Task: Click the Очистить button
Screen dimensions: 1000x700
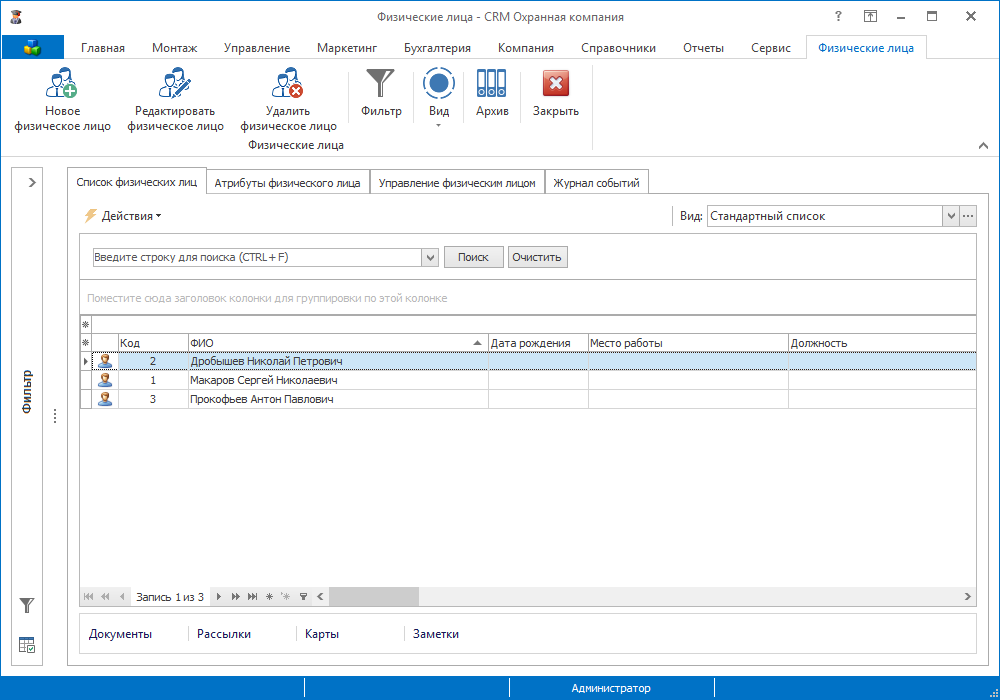Action: [537, 258]
